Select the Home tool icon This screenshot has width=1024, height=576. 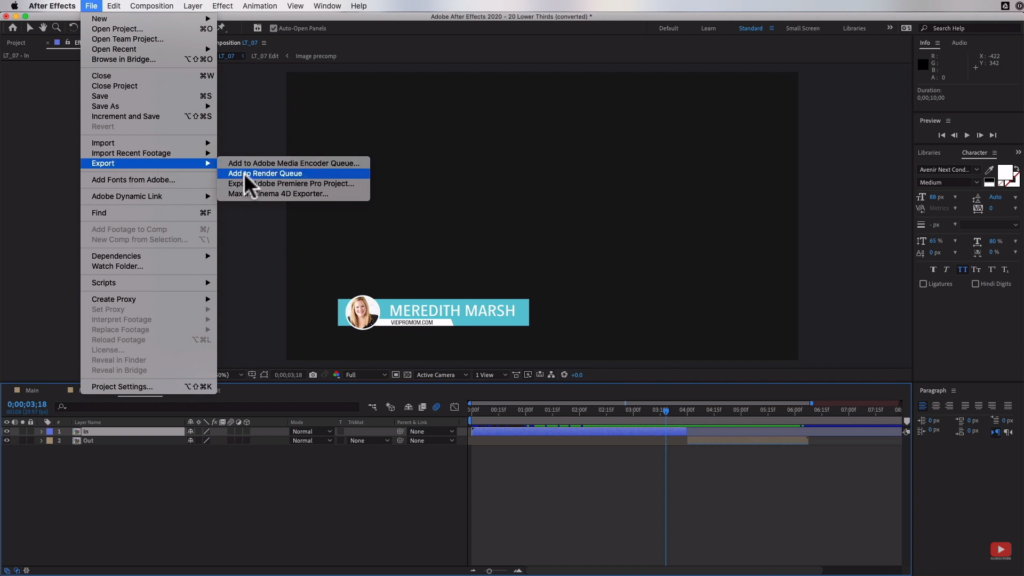[x=12, y=27]
